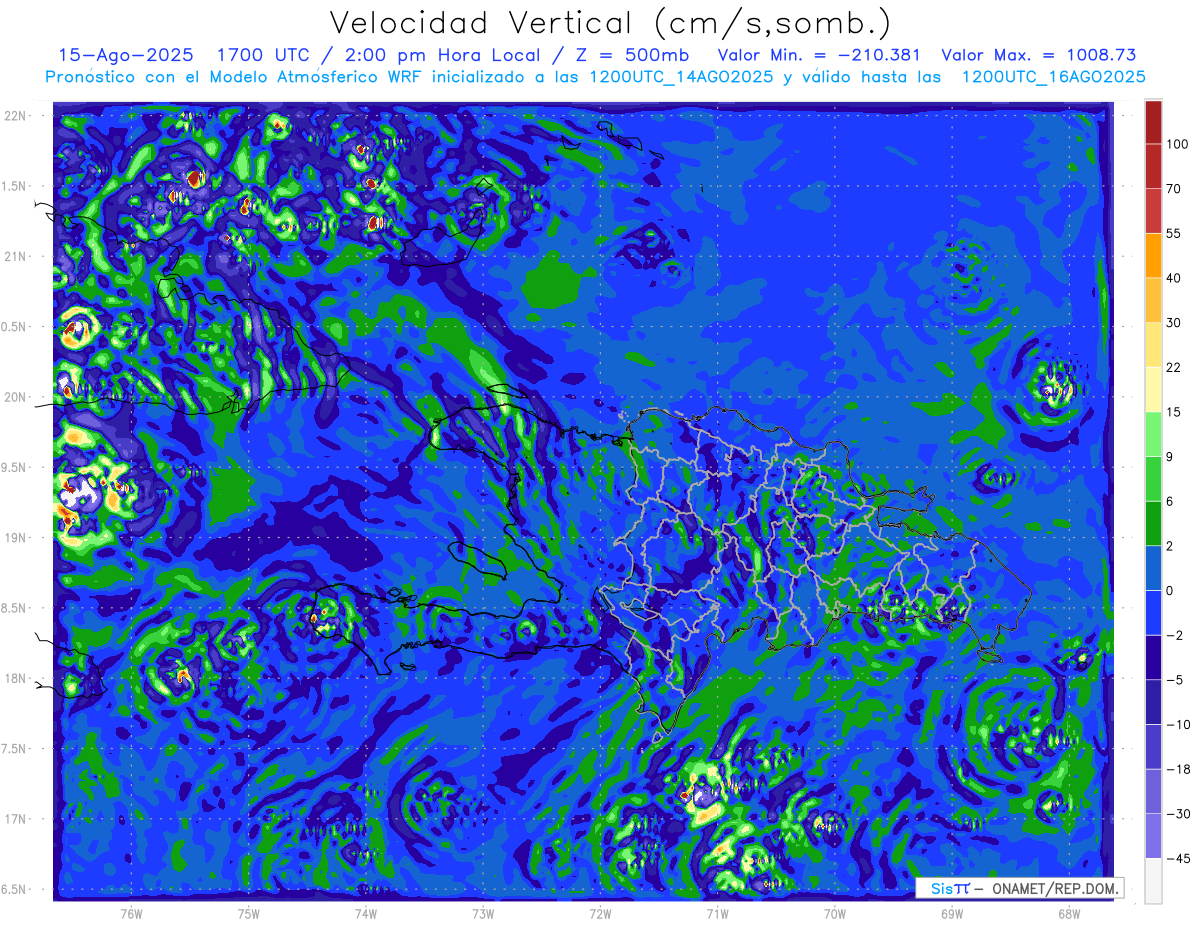Click the title 'Velocidad Vertical (cm/s,somb.)'
Screen dimensions: 1200x927
click(610, 23)
